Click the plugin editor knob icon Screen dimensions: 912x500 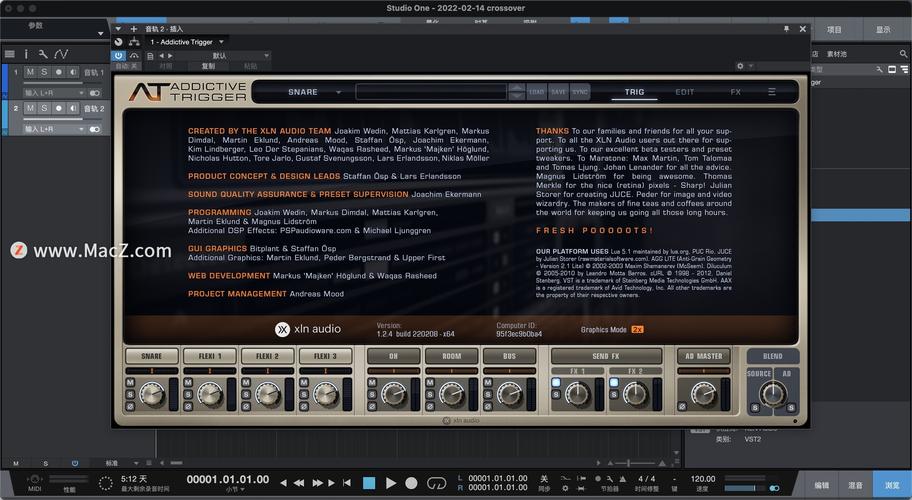click(119, 42)
